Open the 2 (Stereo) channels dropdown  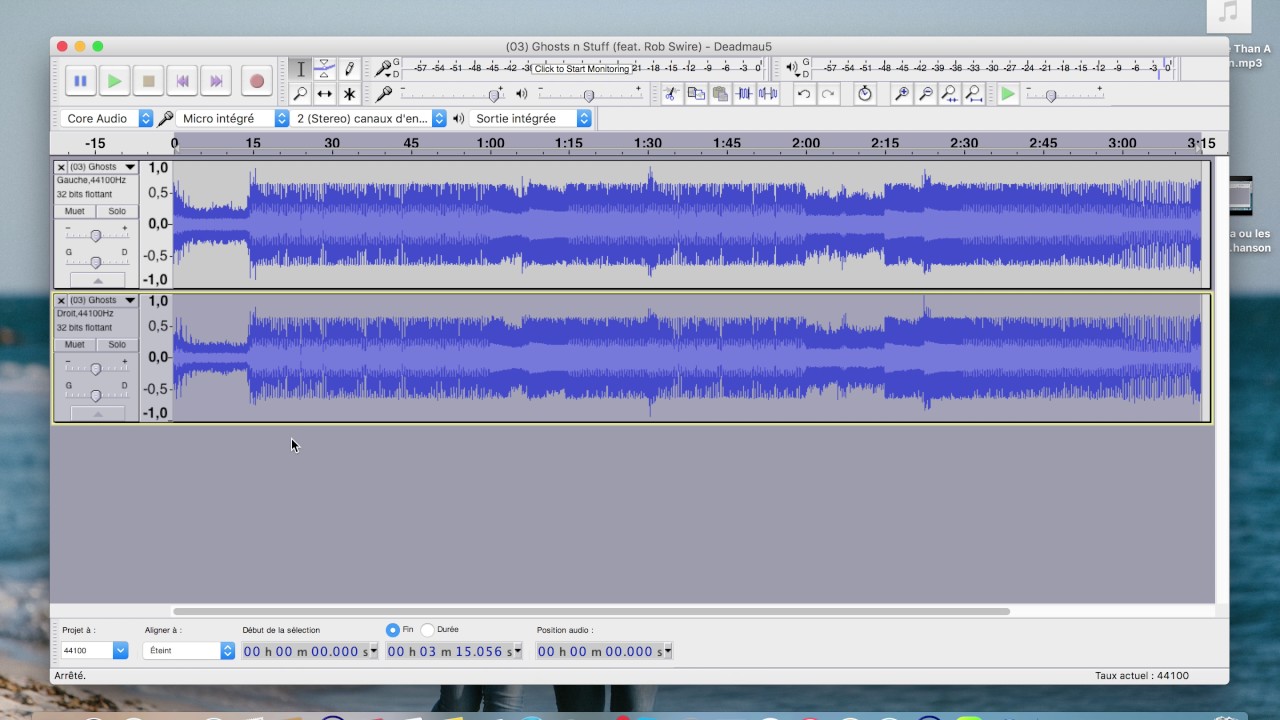[x=369, y=118]
